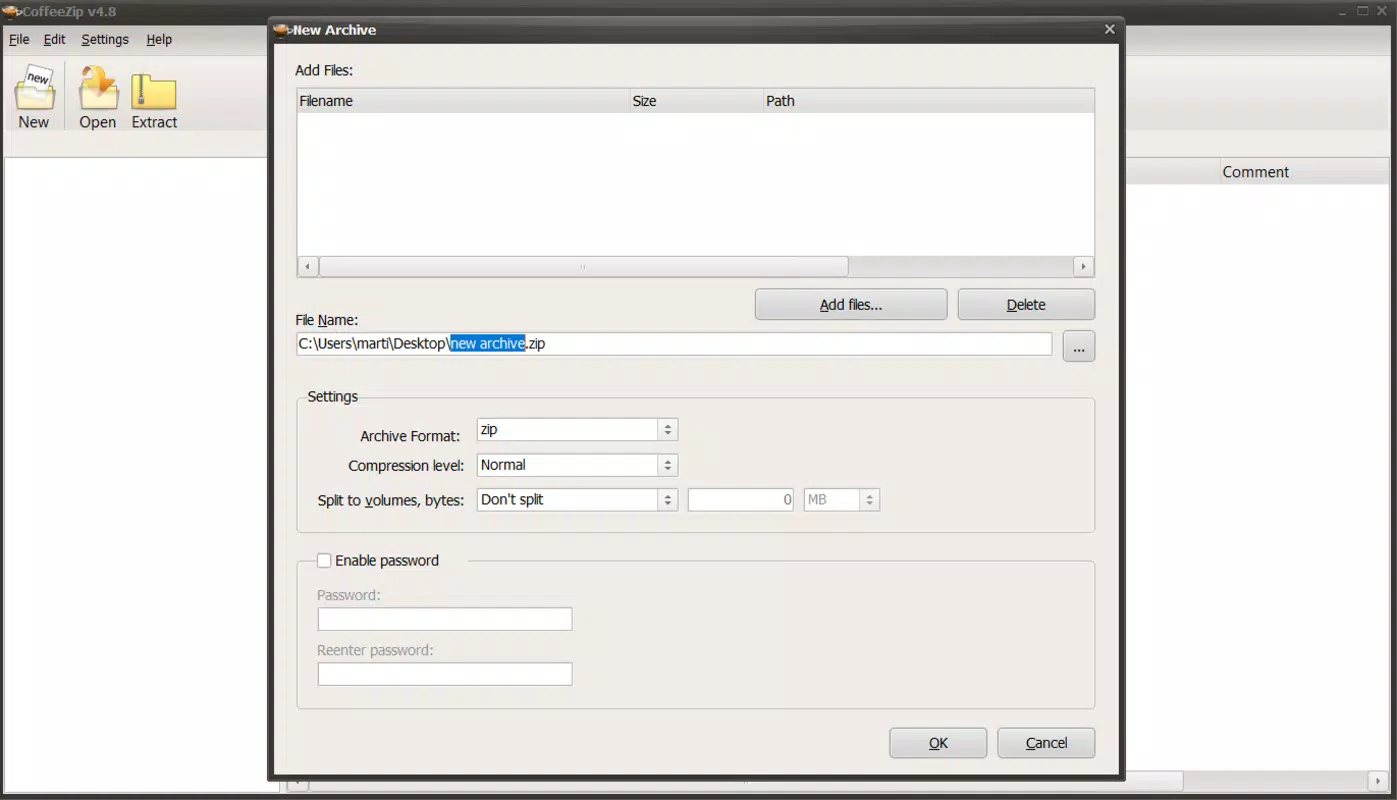Open the File menu
The image size is (1397, 800).
(x=19, y=40)
